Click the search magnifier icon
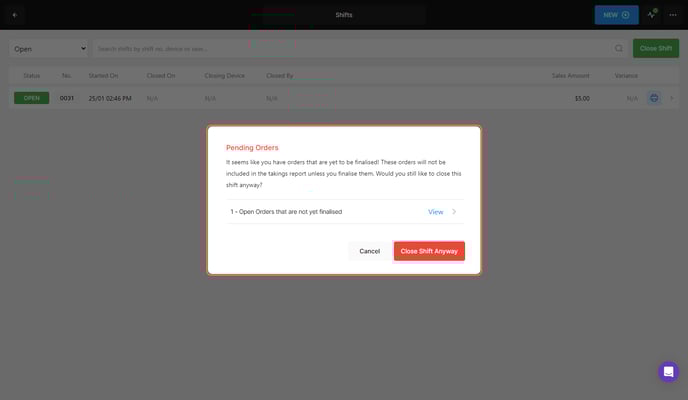This screenshot has width=688, height=400. (619, 48)
